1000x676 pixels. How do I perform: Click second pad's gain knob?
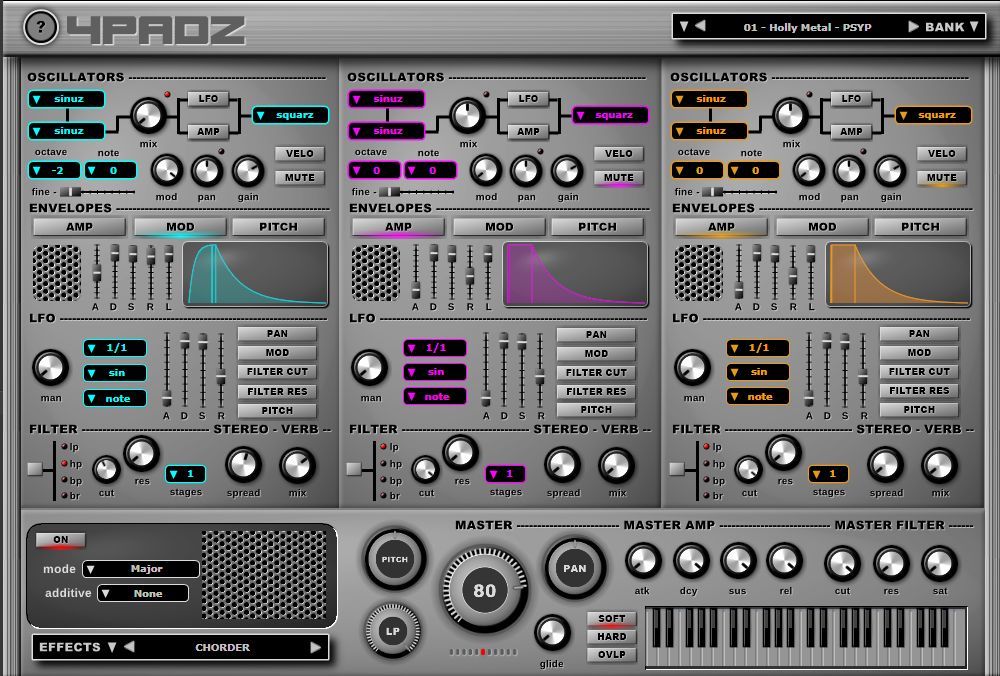pos(567,171)
